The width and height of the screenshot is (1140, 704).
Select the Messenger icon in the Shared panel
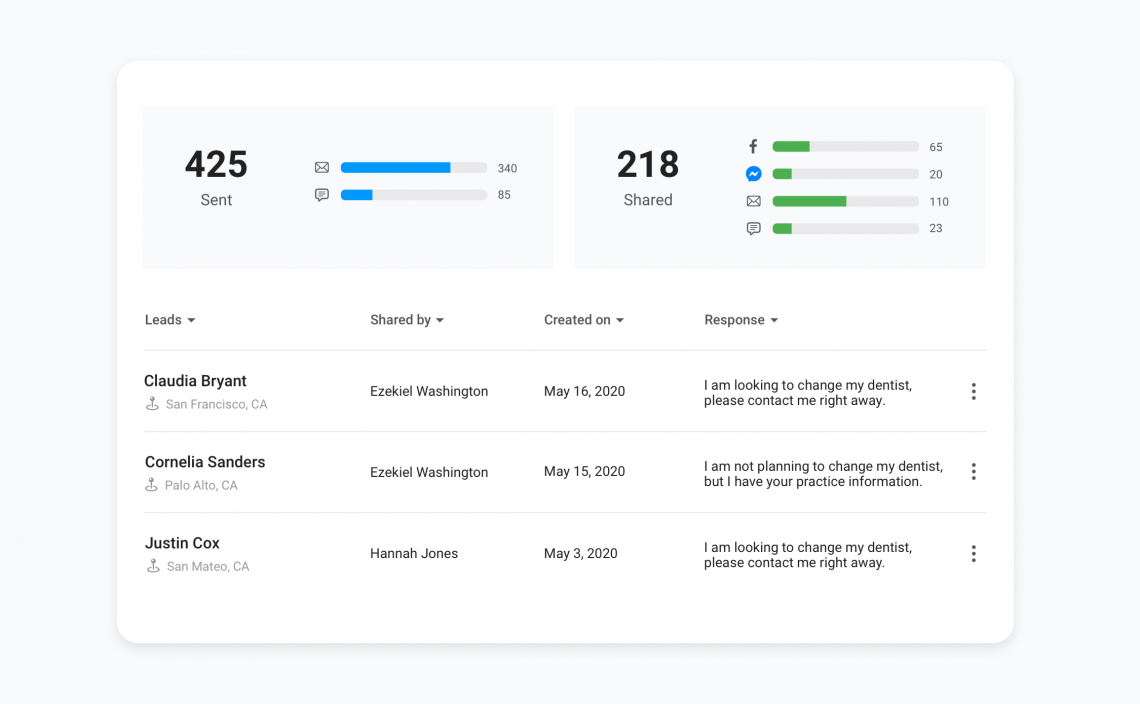tap(753, 173)
